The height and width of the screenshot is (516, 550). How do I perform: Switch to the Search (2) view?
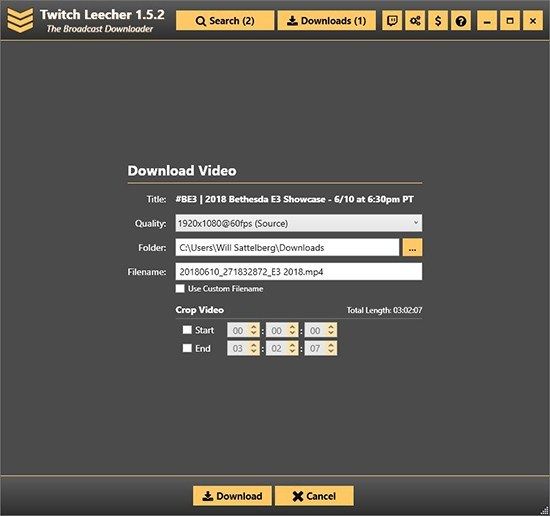click(225, 21)
